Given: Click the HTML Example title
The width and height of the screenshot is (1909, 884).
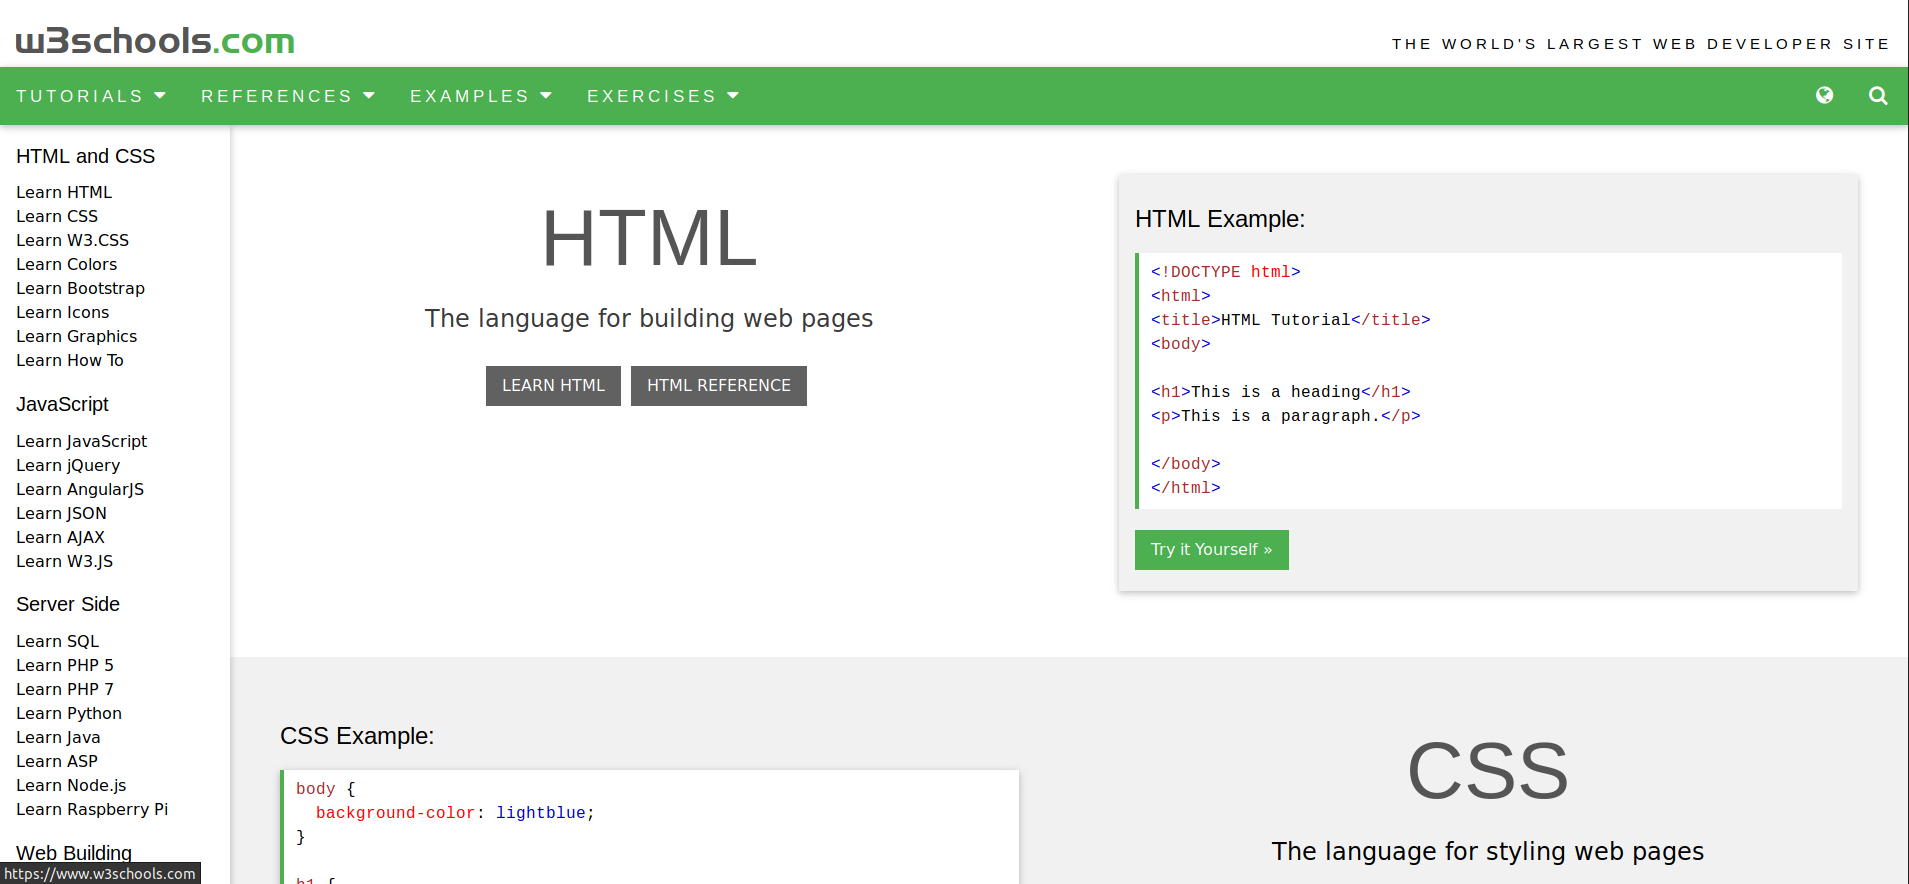Looking at the screenshot, I should [1220, 219].
